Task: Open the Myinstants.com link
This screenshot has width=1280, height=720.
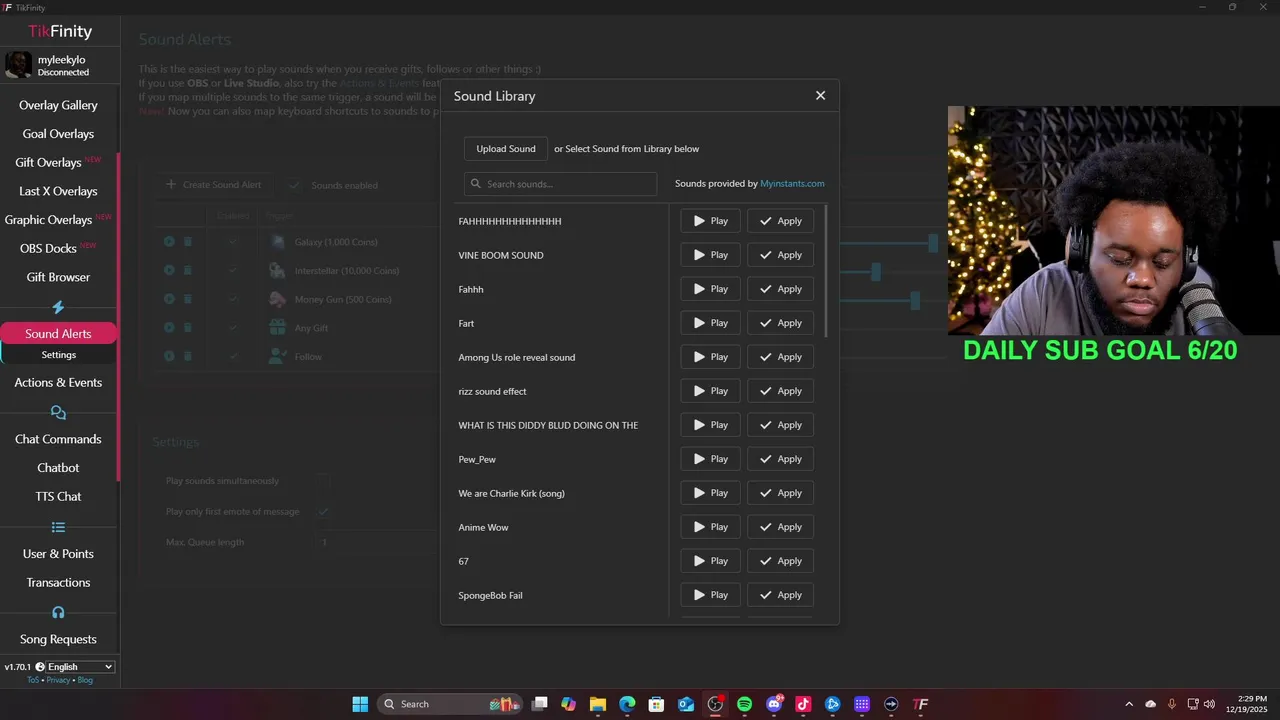Action: click(792, 184)
